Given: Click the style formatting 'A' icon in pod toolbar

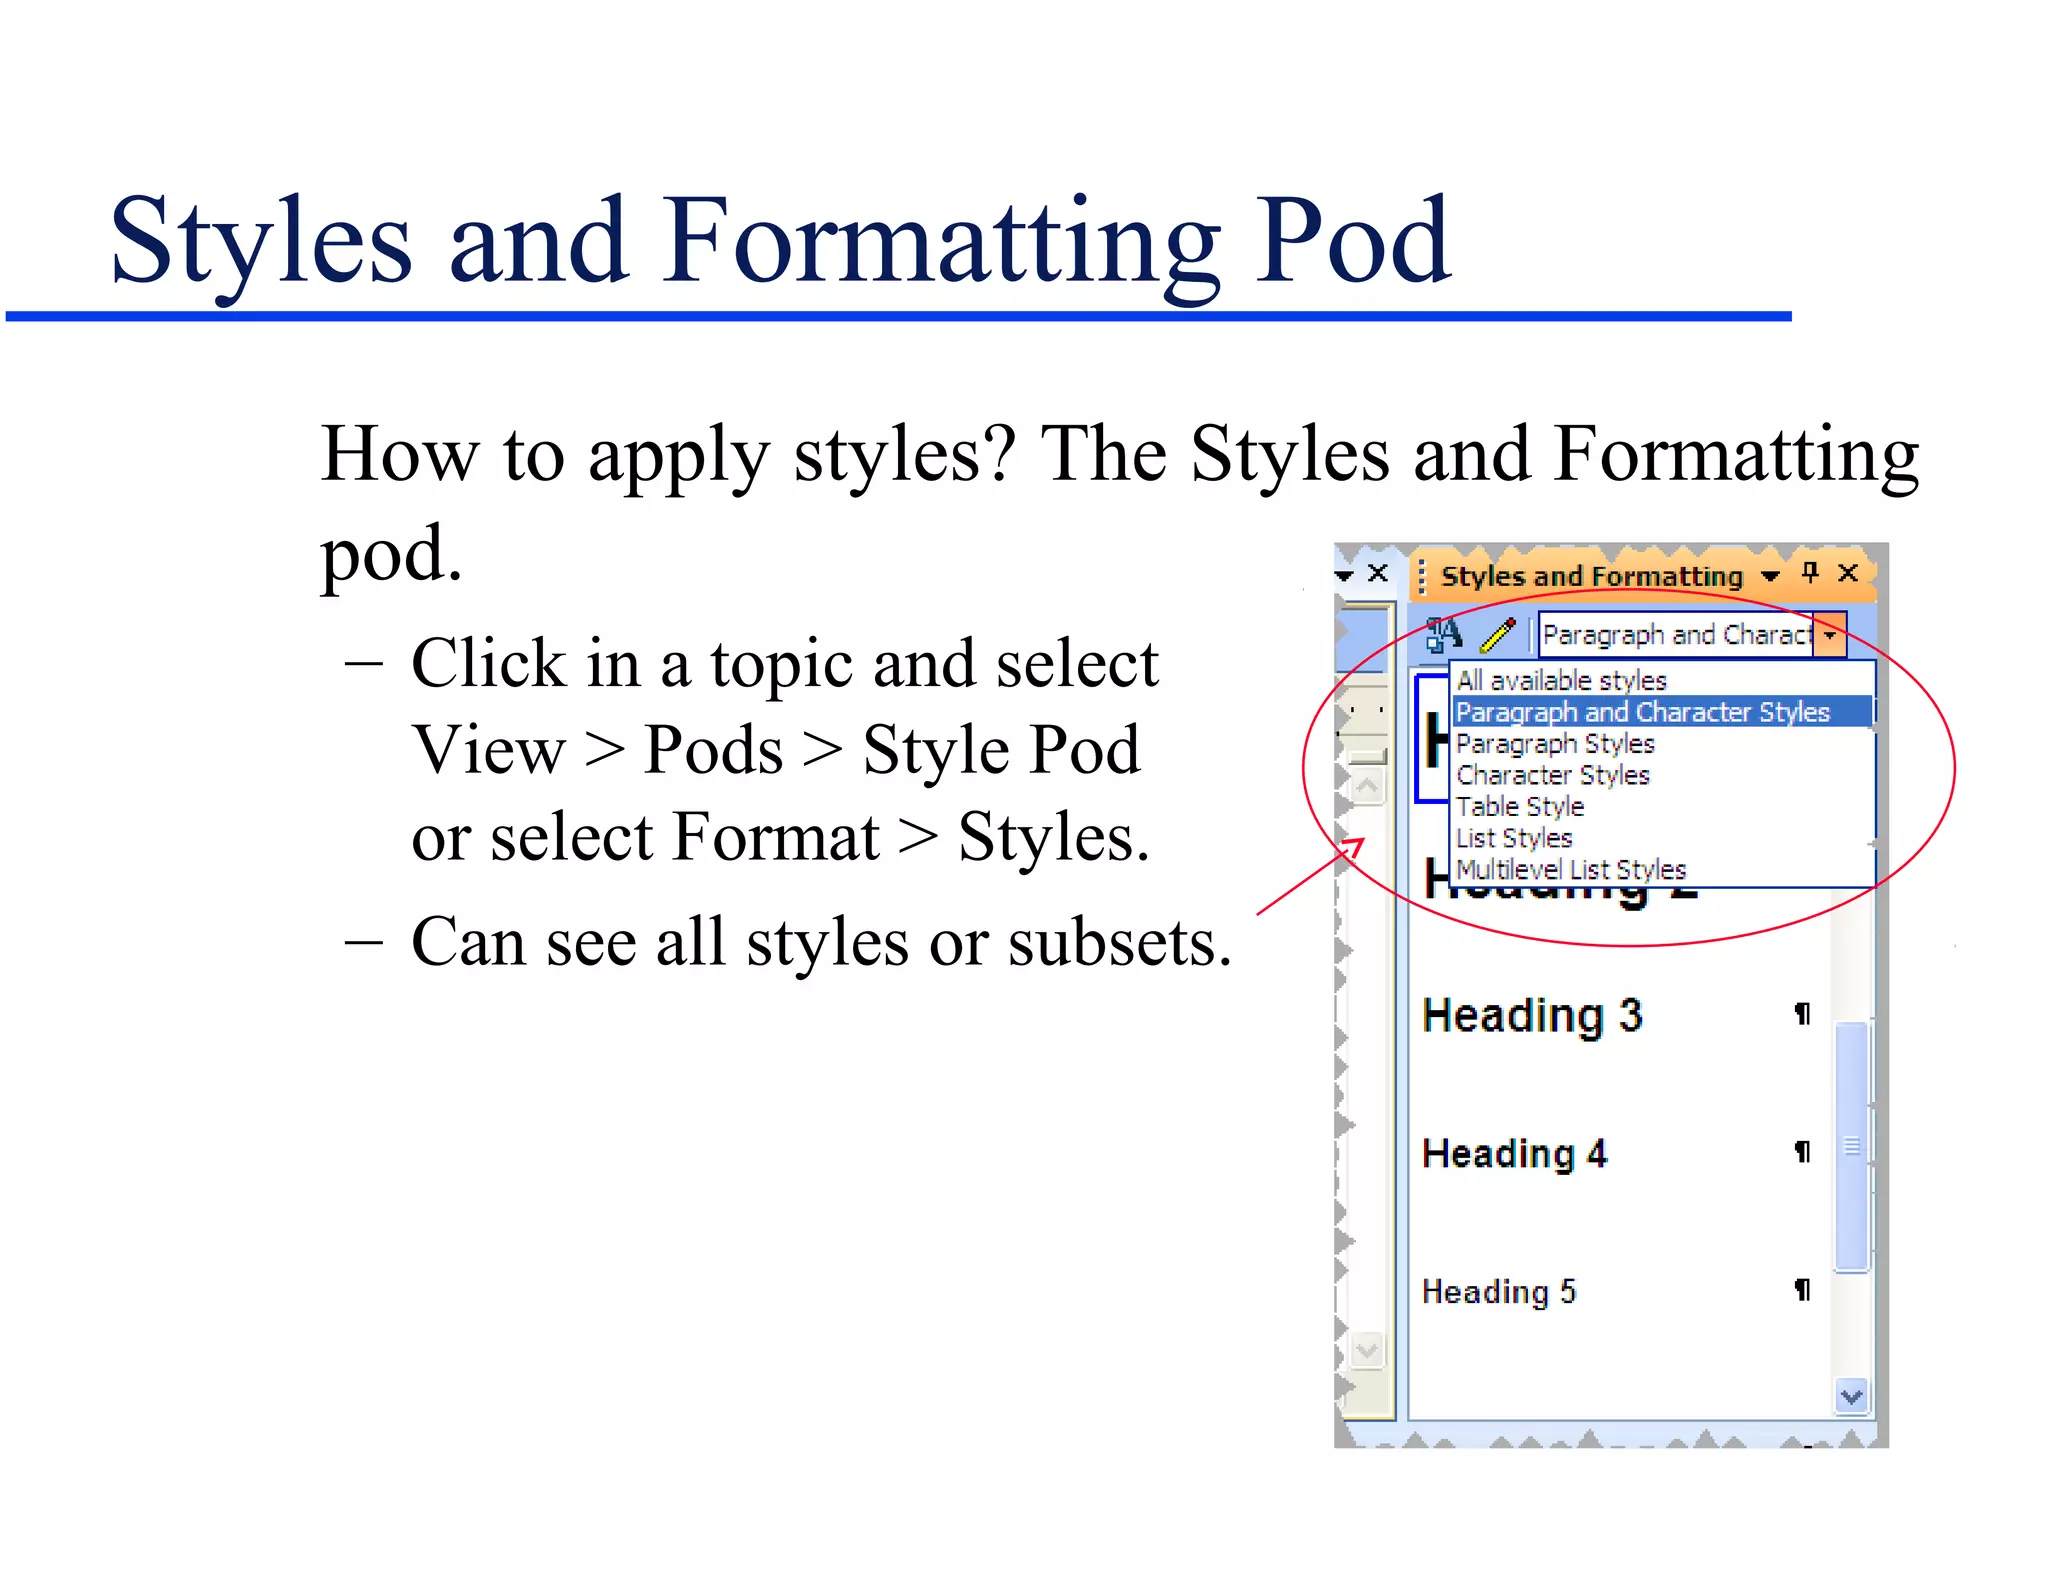Looking at the screenshot, I should [x=1443, y=634].
